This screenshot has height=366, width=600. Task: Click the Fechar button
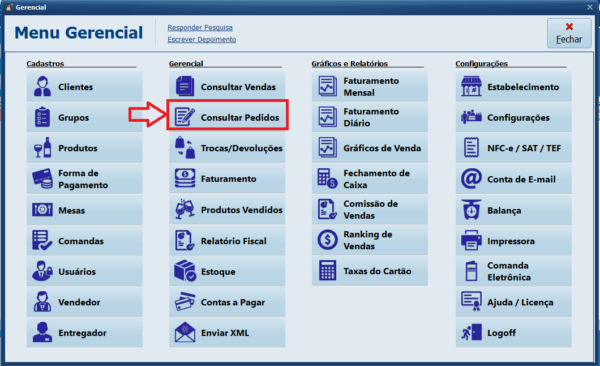click(x=569, y=33)
